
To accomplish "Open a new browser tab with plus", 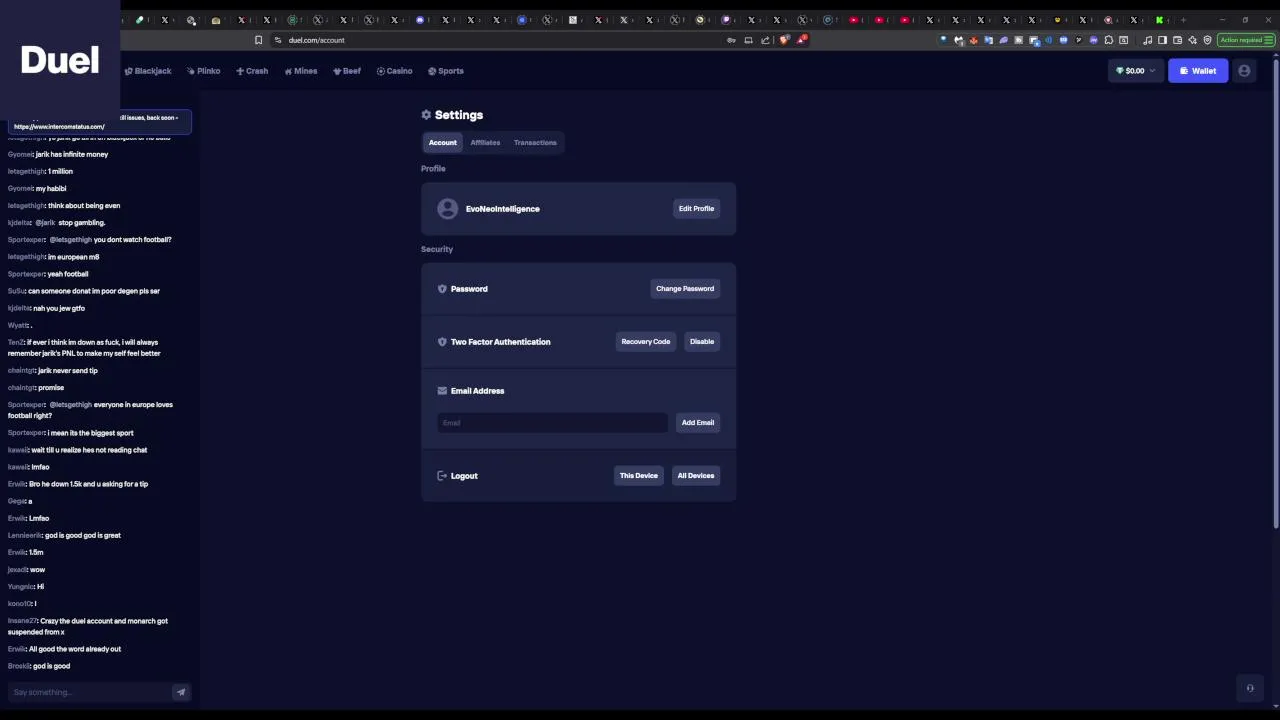I will pos(1183,20).
